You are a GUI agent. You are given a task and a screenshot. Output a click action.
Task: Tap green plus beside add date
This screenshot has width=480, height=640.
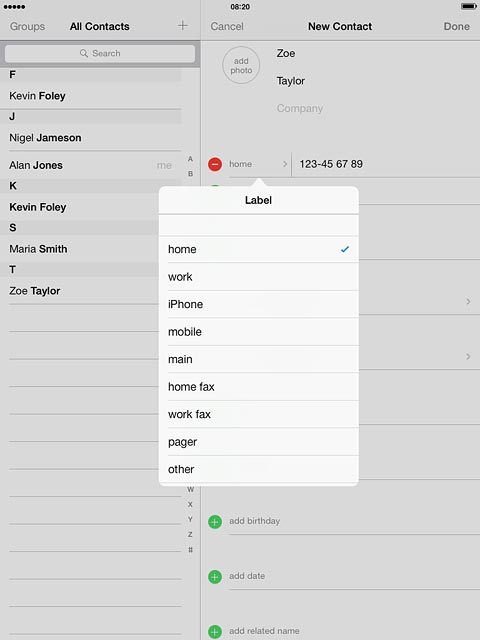(x=215, y=577)
